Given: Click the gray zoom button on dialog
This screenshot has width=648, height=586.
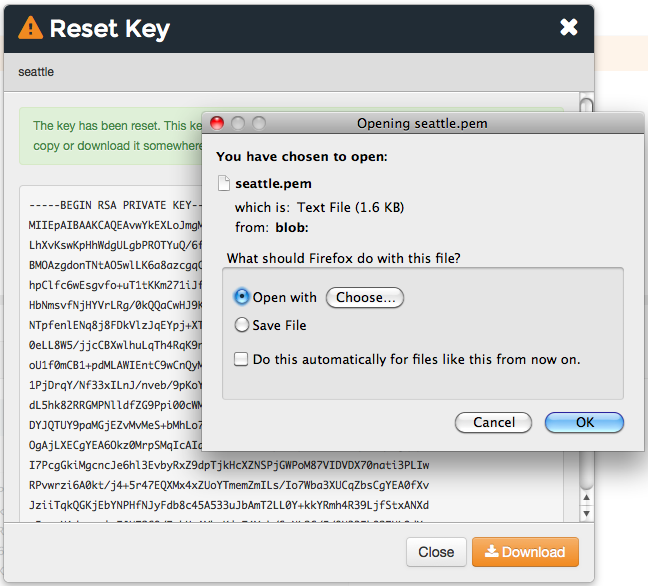Looking at the screenshot, I should point(258,123).
